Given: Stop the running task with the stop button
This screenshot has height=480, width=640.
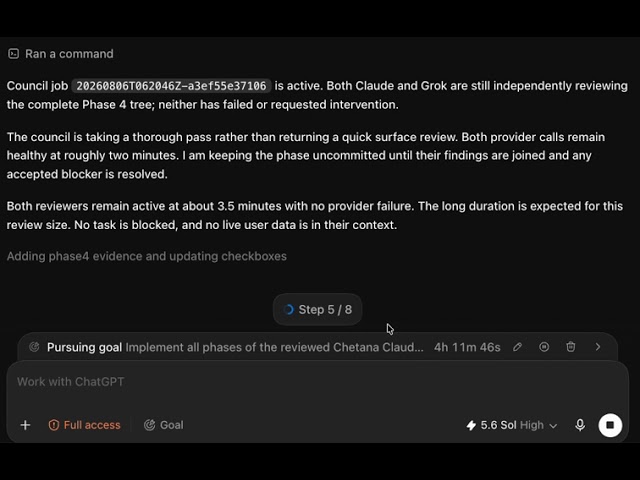Looking at the screenshot, I should pyautogui.click(x=610, y=425).
